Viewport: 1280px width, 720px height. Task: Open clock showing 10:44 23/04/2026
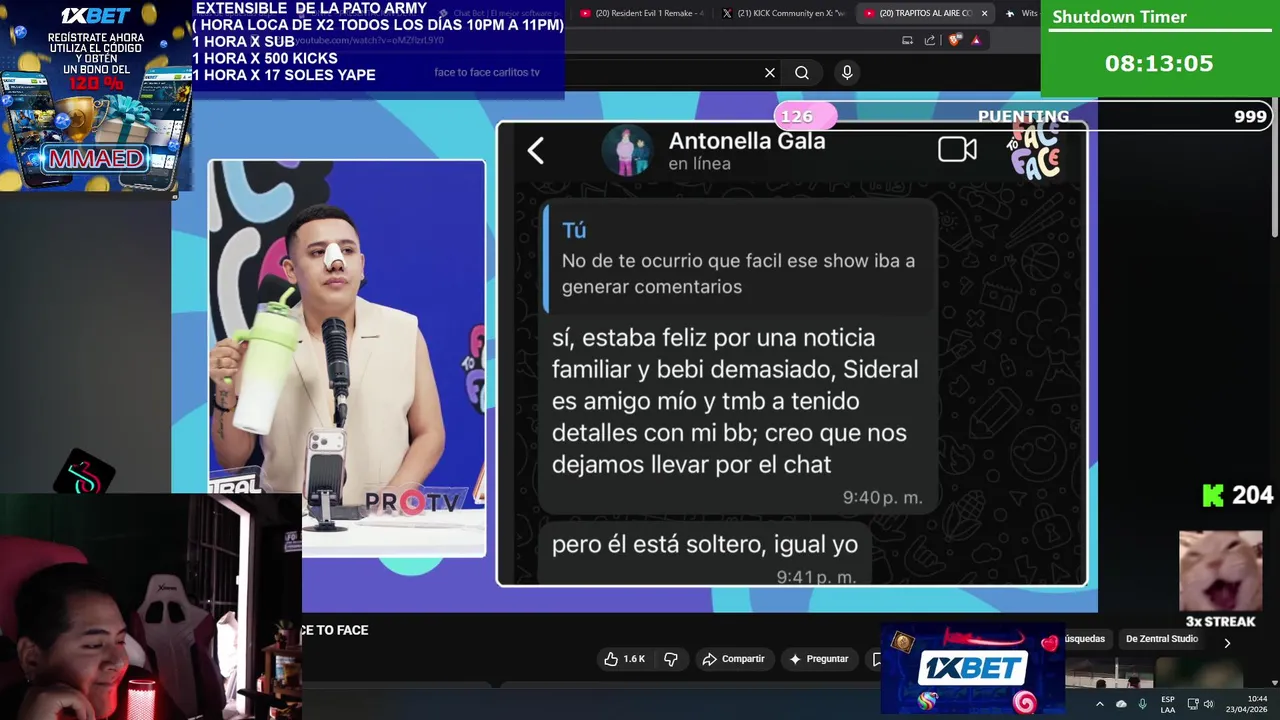pos(1247,704)
